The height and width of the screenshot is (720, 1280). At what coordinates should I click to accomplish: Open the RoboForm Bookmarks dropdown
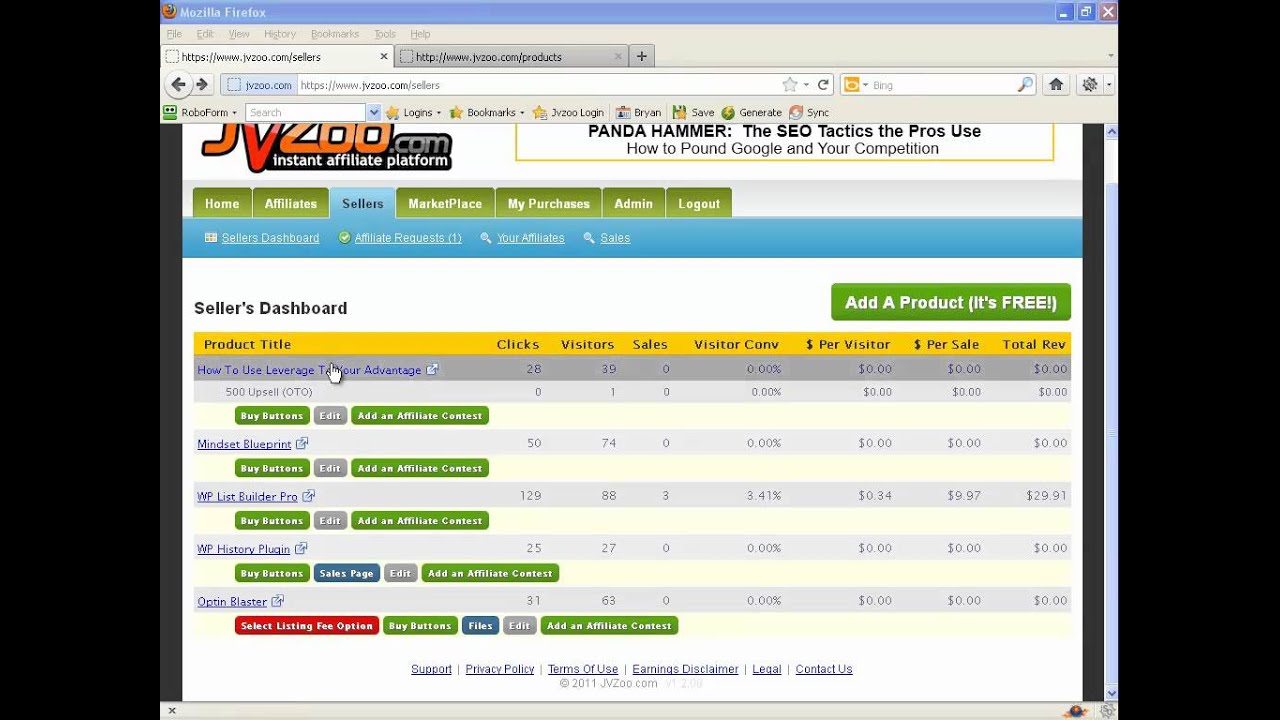click(x=487, y=112)
